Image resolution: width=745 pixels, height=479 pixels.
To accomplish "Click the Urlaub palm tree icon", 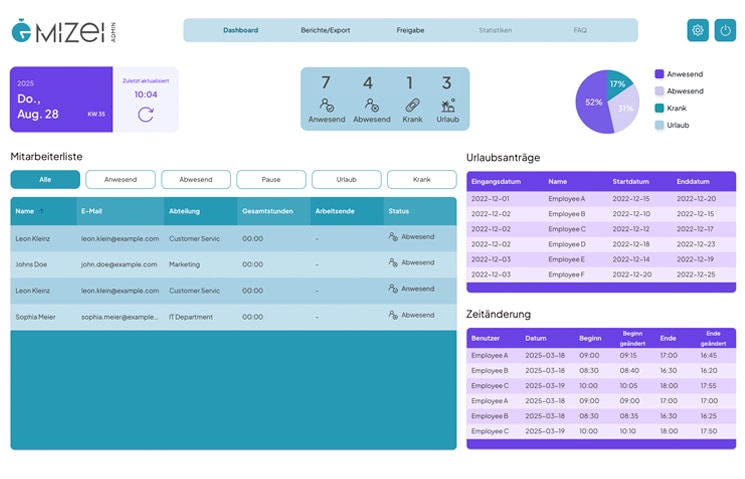I will click(x=447, y=104).
